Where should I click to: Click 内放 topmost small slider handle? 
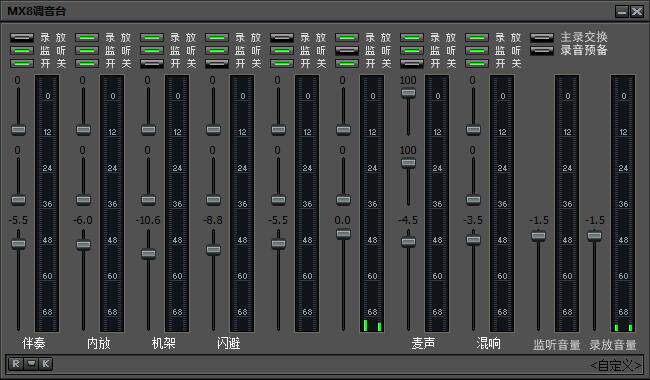[83, 130]
